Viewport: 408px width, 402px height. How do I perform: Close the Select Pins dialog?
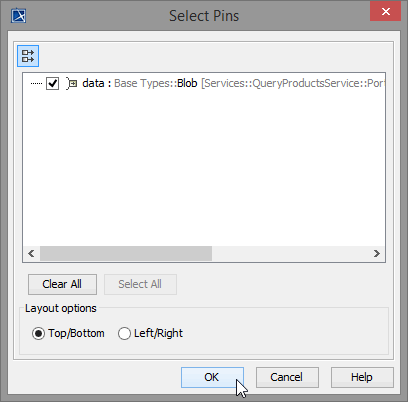tap(386, 12)
